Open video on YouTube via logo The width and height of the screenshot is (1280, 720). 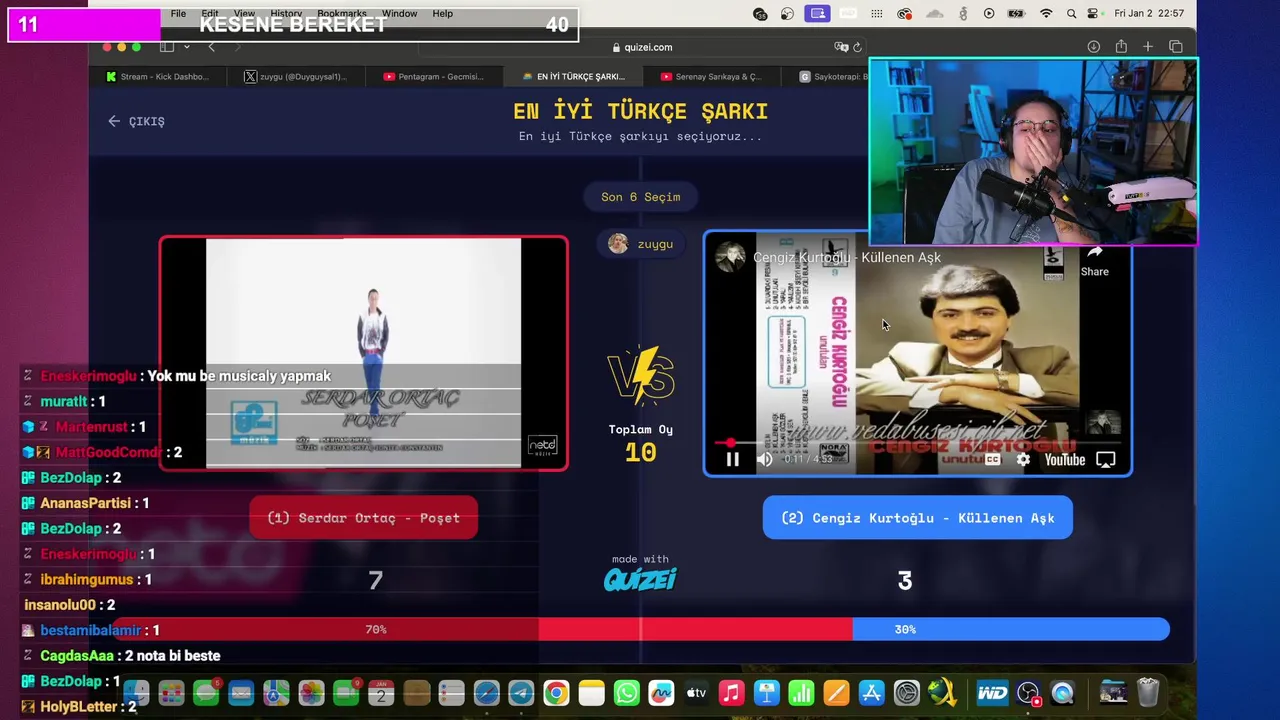pyautogui.click(x=1065, y=459)
